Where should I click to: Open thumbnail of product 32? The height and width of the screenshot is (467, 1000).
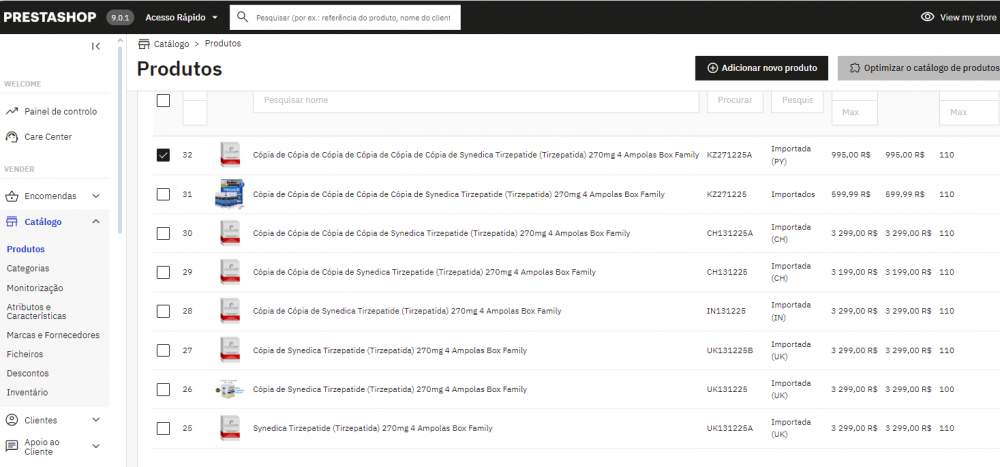coord(230,155)
